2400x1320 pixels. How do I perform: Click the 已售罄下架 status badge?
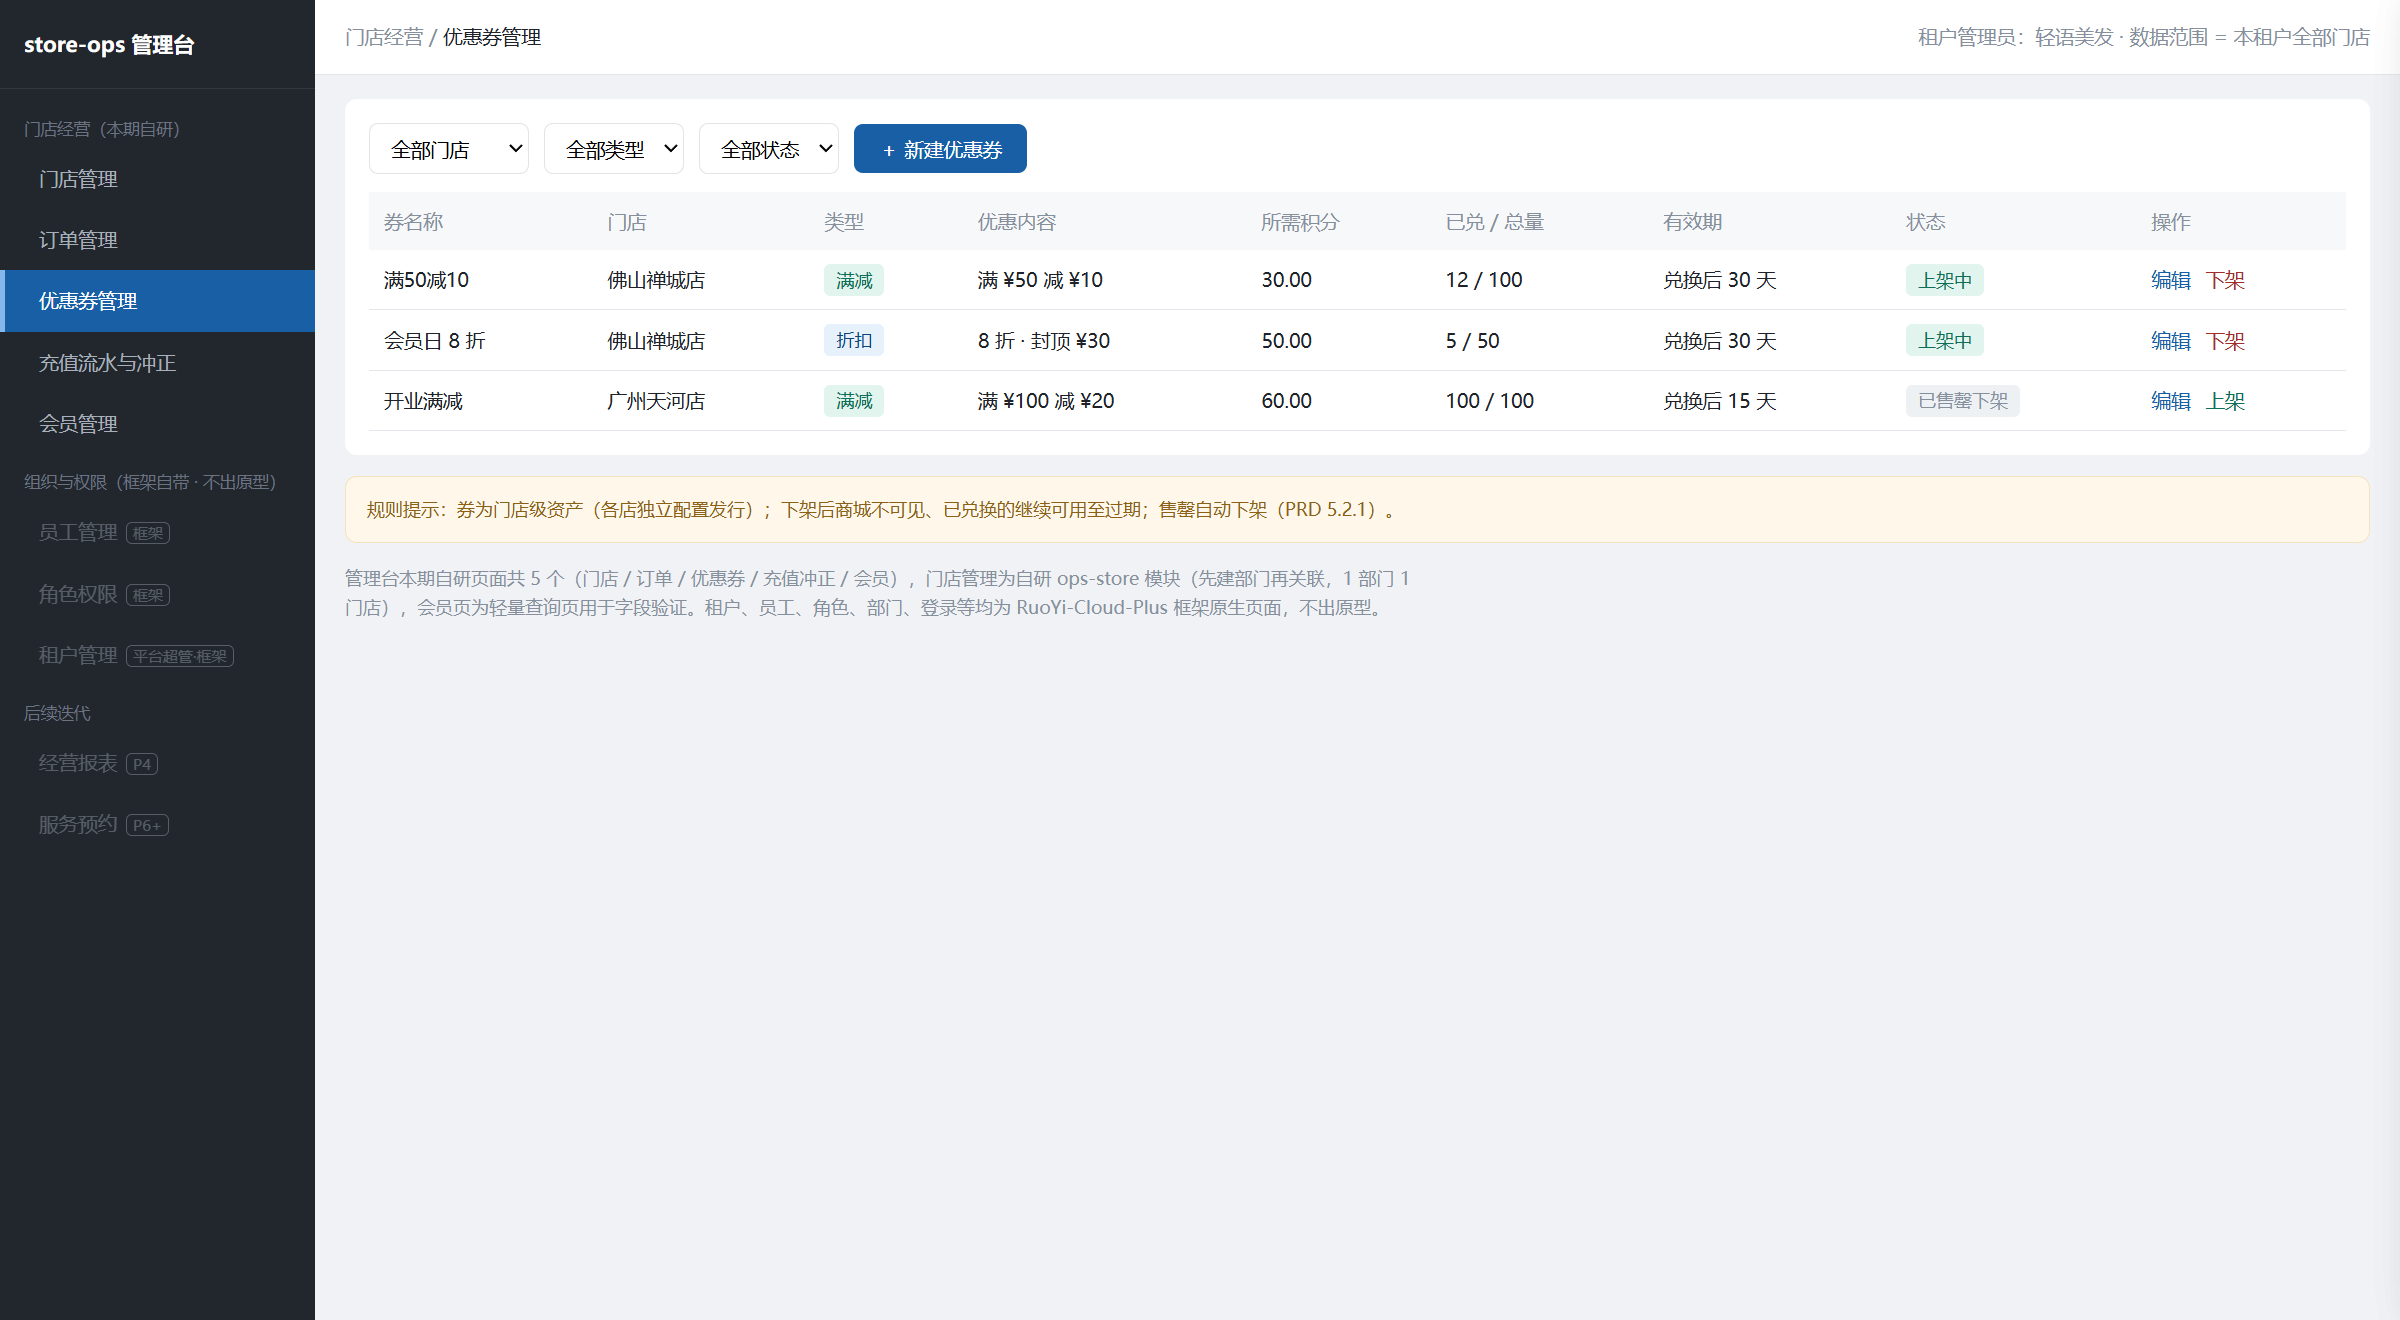point(1963,401)
